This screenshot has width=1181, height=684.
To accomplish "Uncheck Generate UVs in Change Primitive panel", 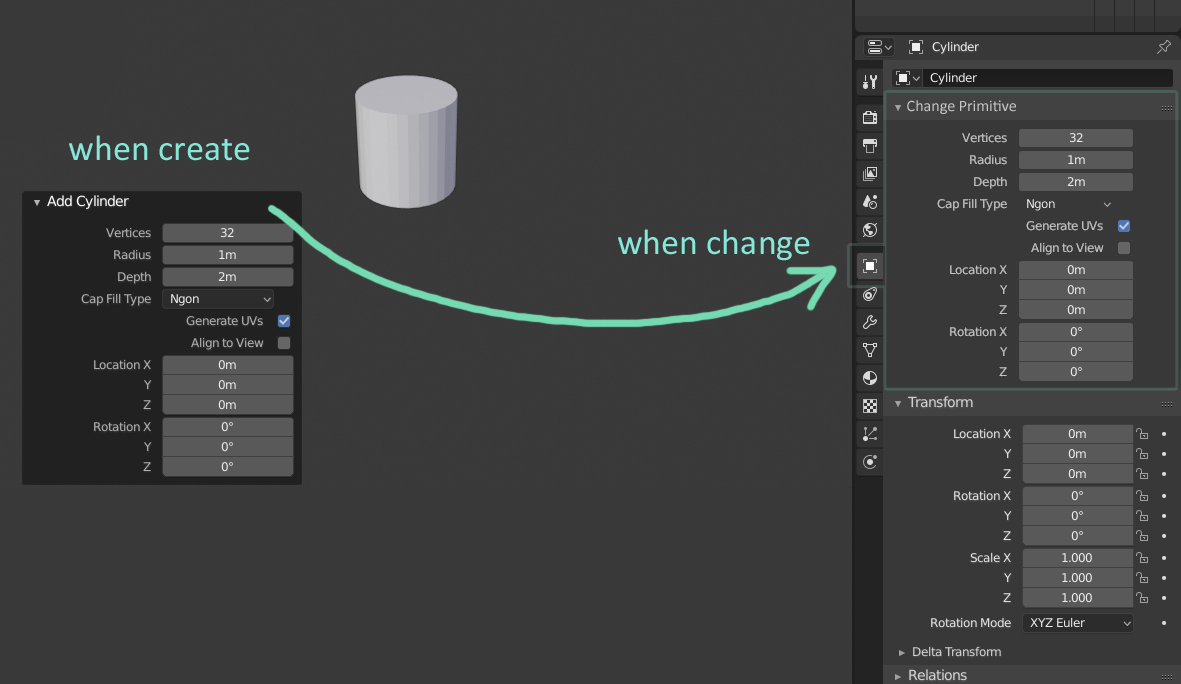I will pyautogui.click(x=1124, y=226).
